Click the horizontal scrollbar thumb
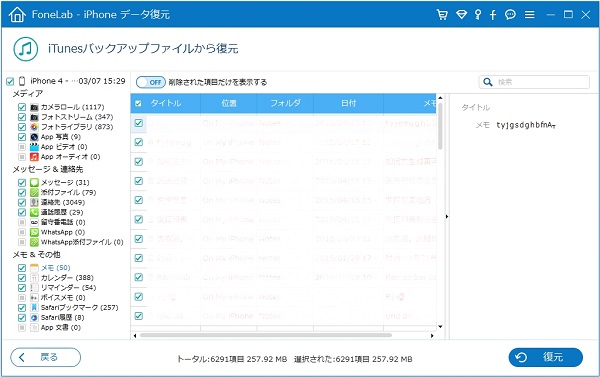Screen dimensions: 600x377 266,335
